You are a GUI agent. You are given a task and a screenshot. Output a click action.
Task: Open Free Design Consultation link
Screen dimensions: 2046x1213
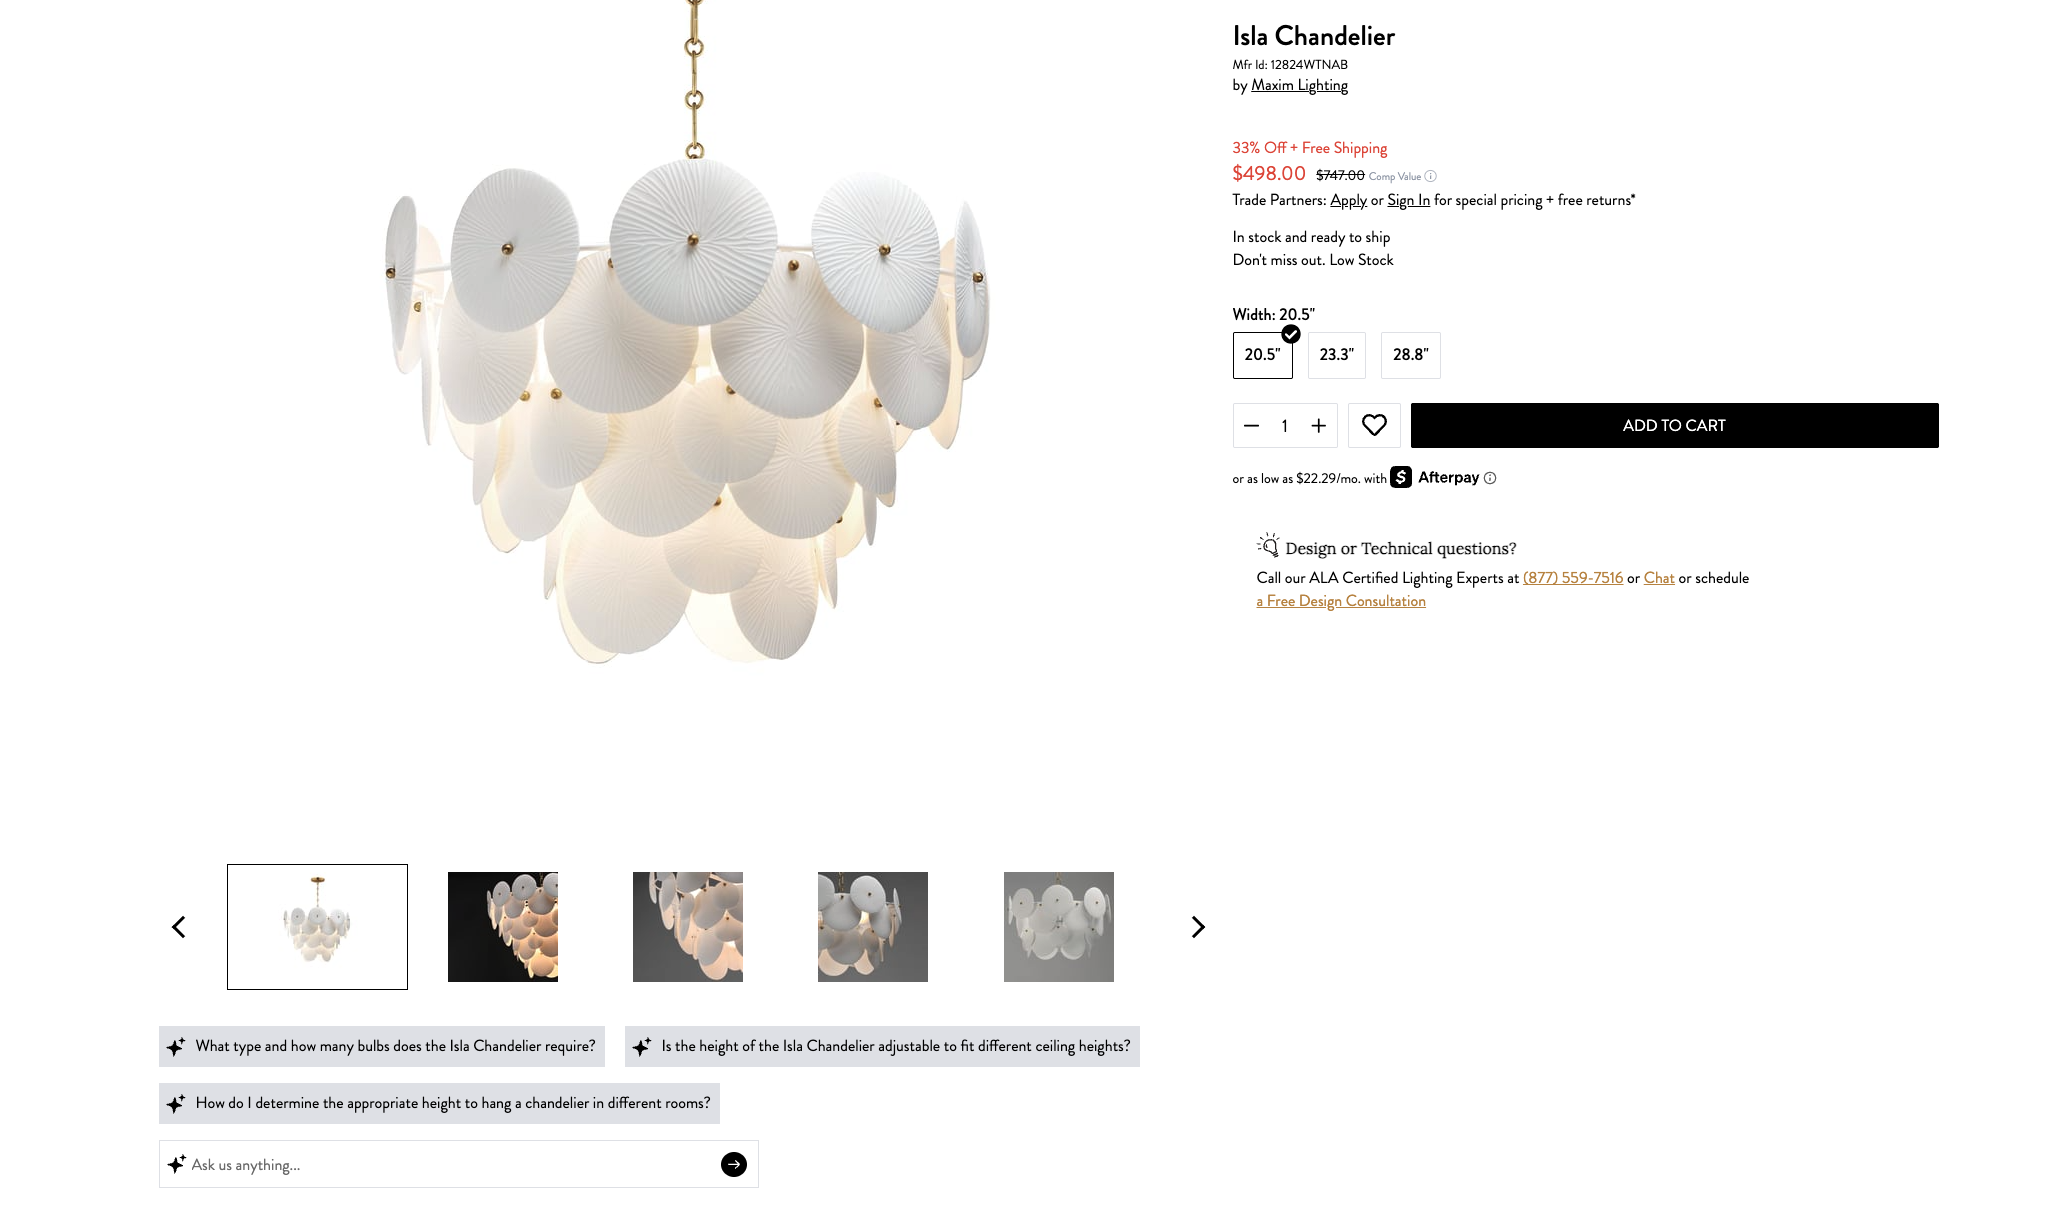click(x=1341, y=601)
